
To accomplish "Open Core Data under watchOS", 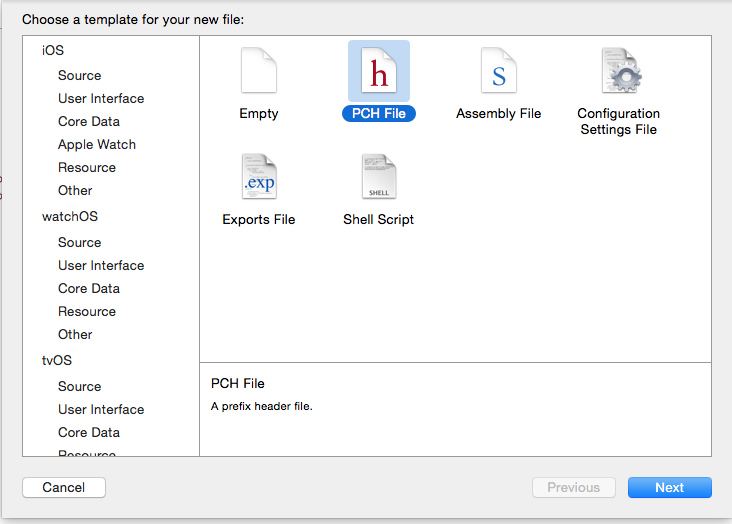I will 89,288.
